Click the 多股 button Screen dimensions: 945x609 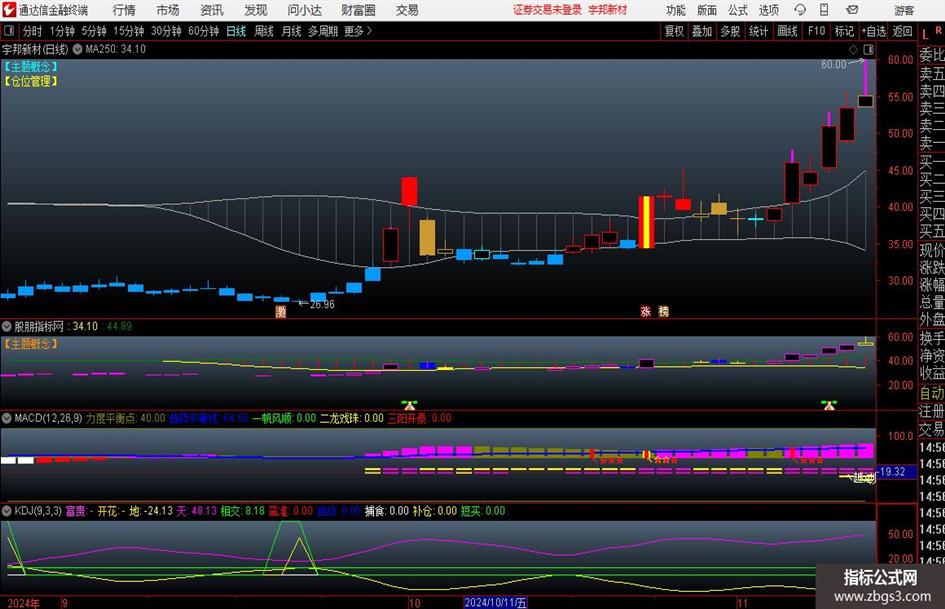[730, 31]
